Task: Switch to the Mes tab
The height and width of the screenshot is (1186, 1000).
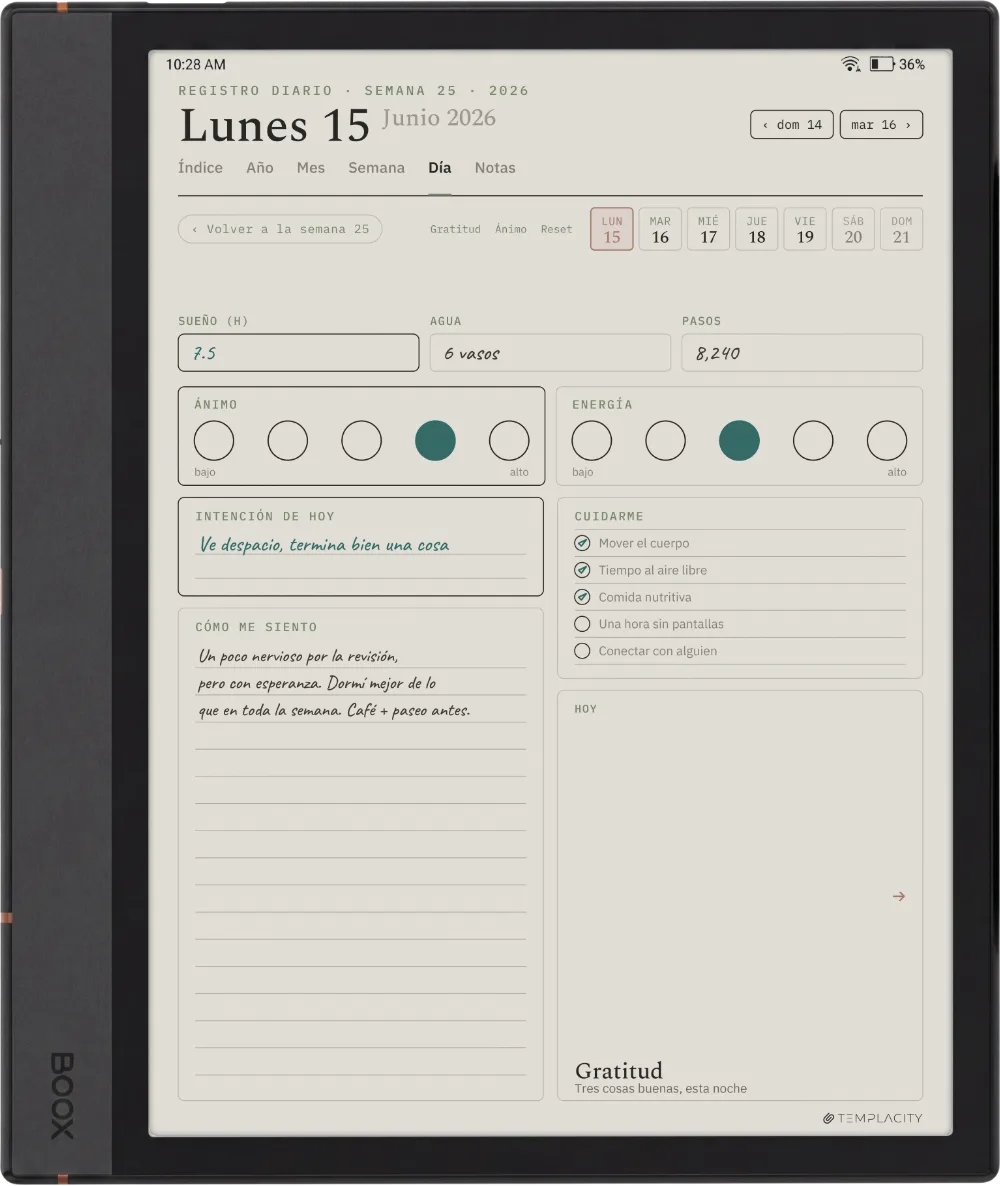Action: point(311,168)
